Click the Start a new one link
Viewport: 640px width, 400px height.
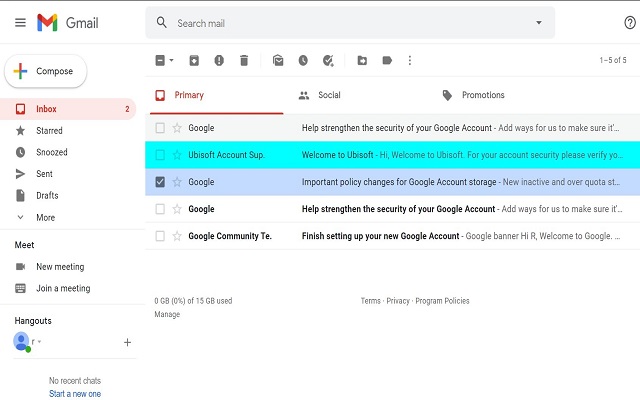coord(75,393)
